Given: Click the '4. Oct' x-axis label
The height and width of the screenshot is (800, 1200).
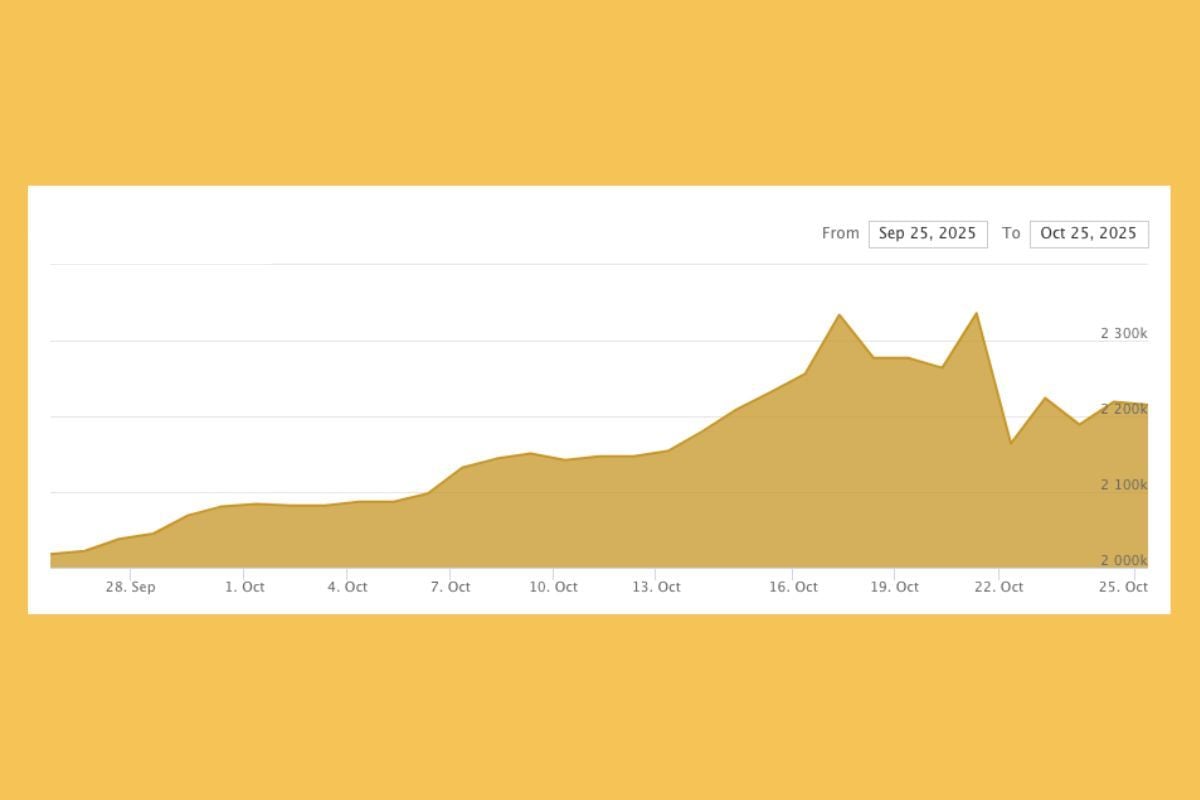Looking at the screenshot, I should 347,587.
